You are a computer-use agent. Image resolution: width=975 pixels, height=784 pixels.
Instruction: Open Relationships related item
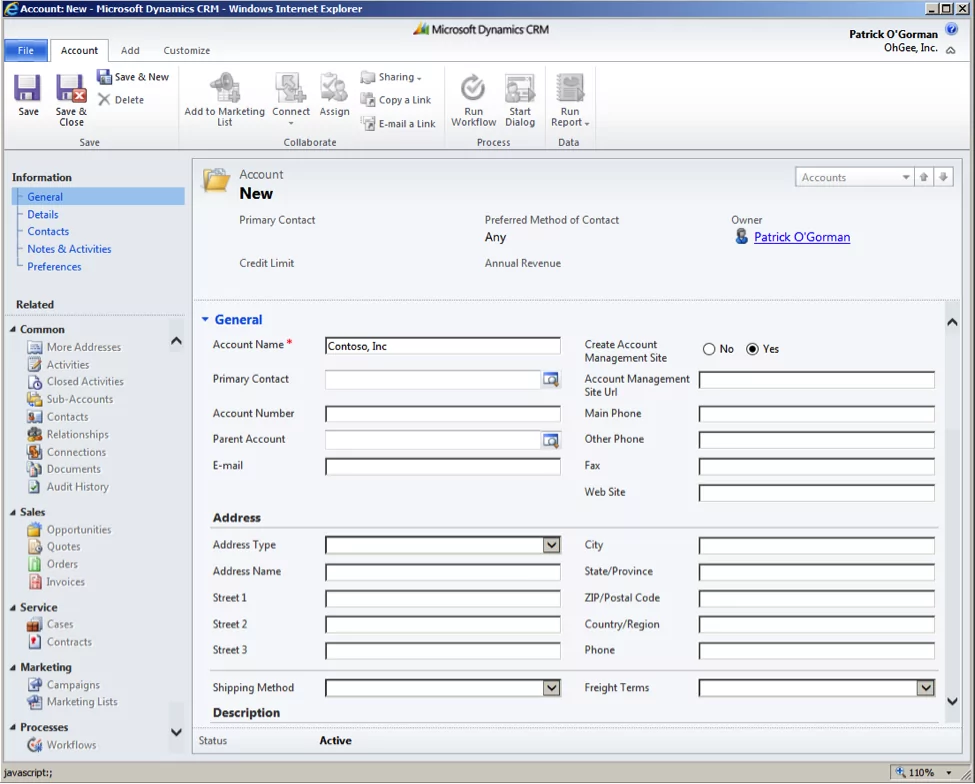(78, 434)
